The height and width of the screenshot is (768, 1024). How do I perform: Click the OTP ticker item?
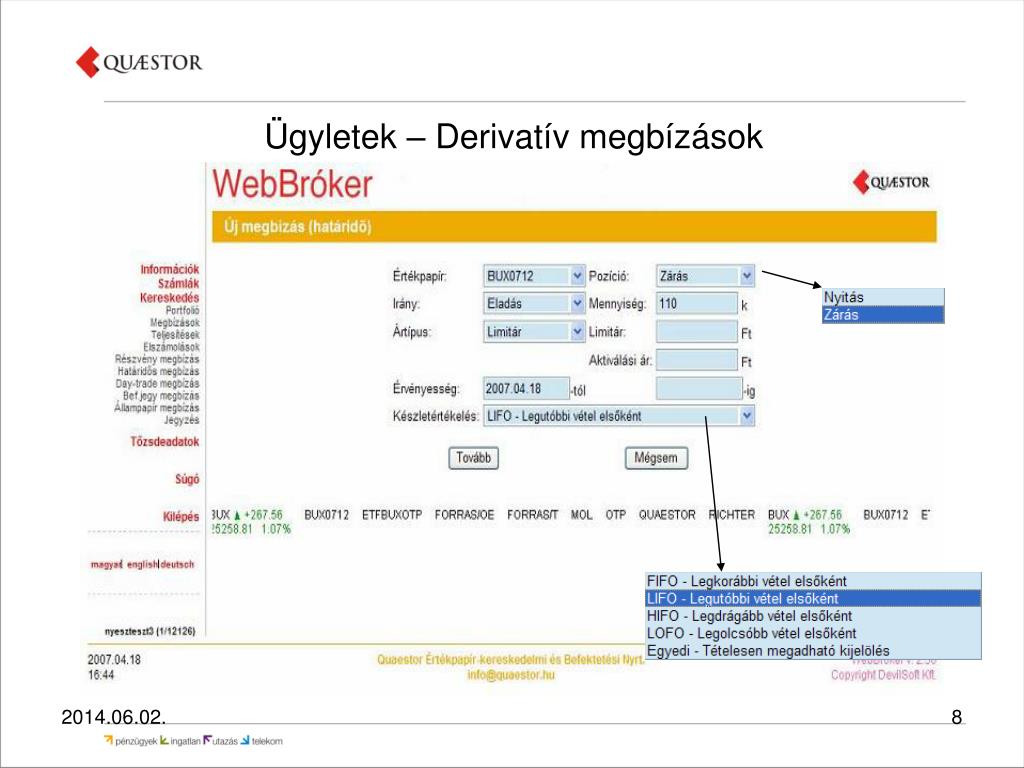pos(615,515)
